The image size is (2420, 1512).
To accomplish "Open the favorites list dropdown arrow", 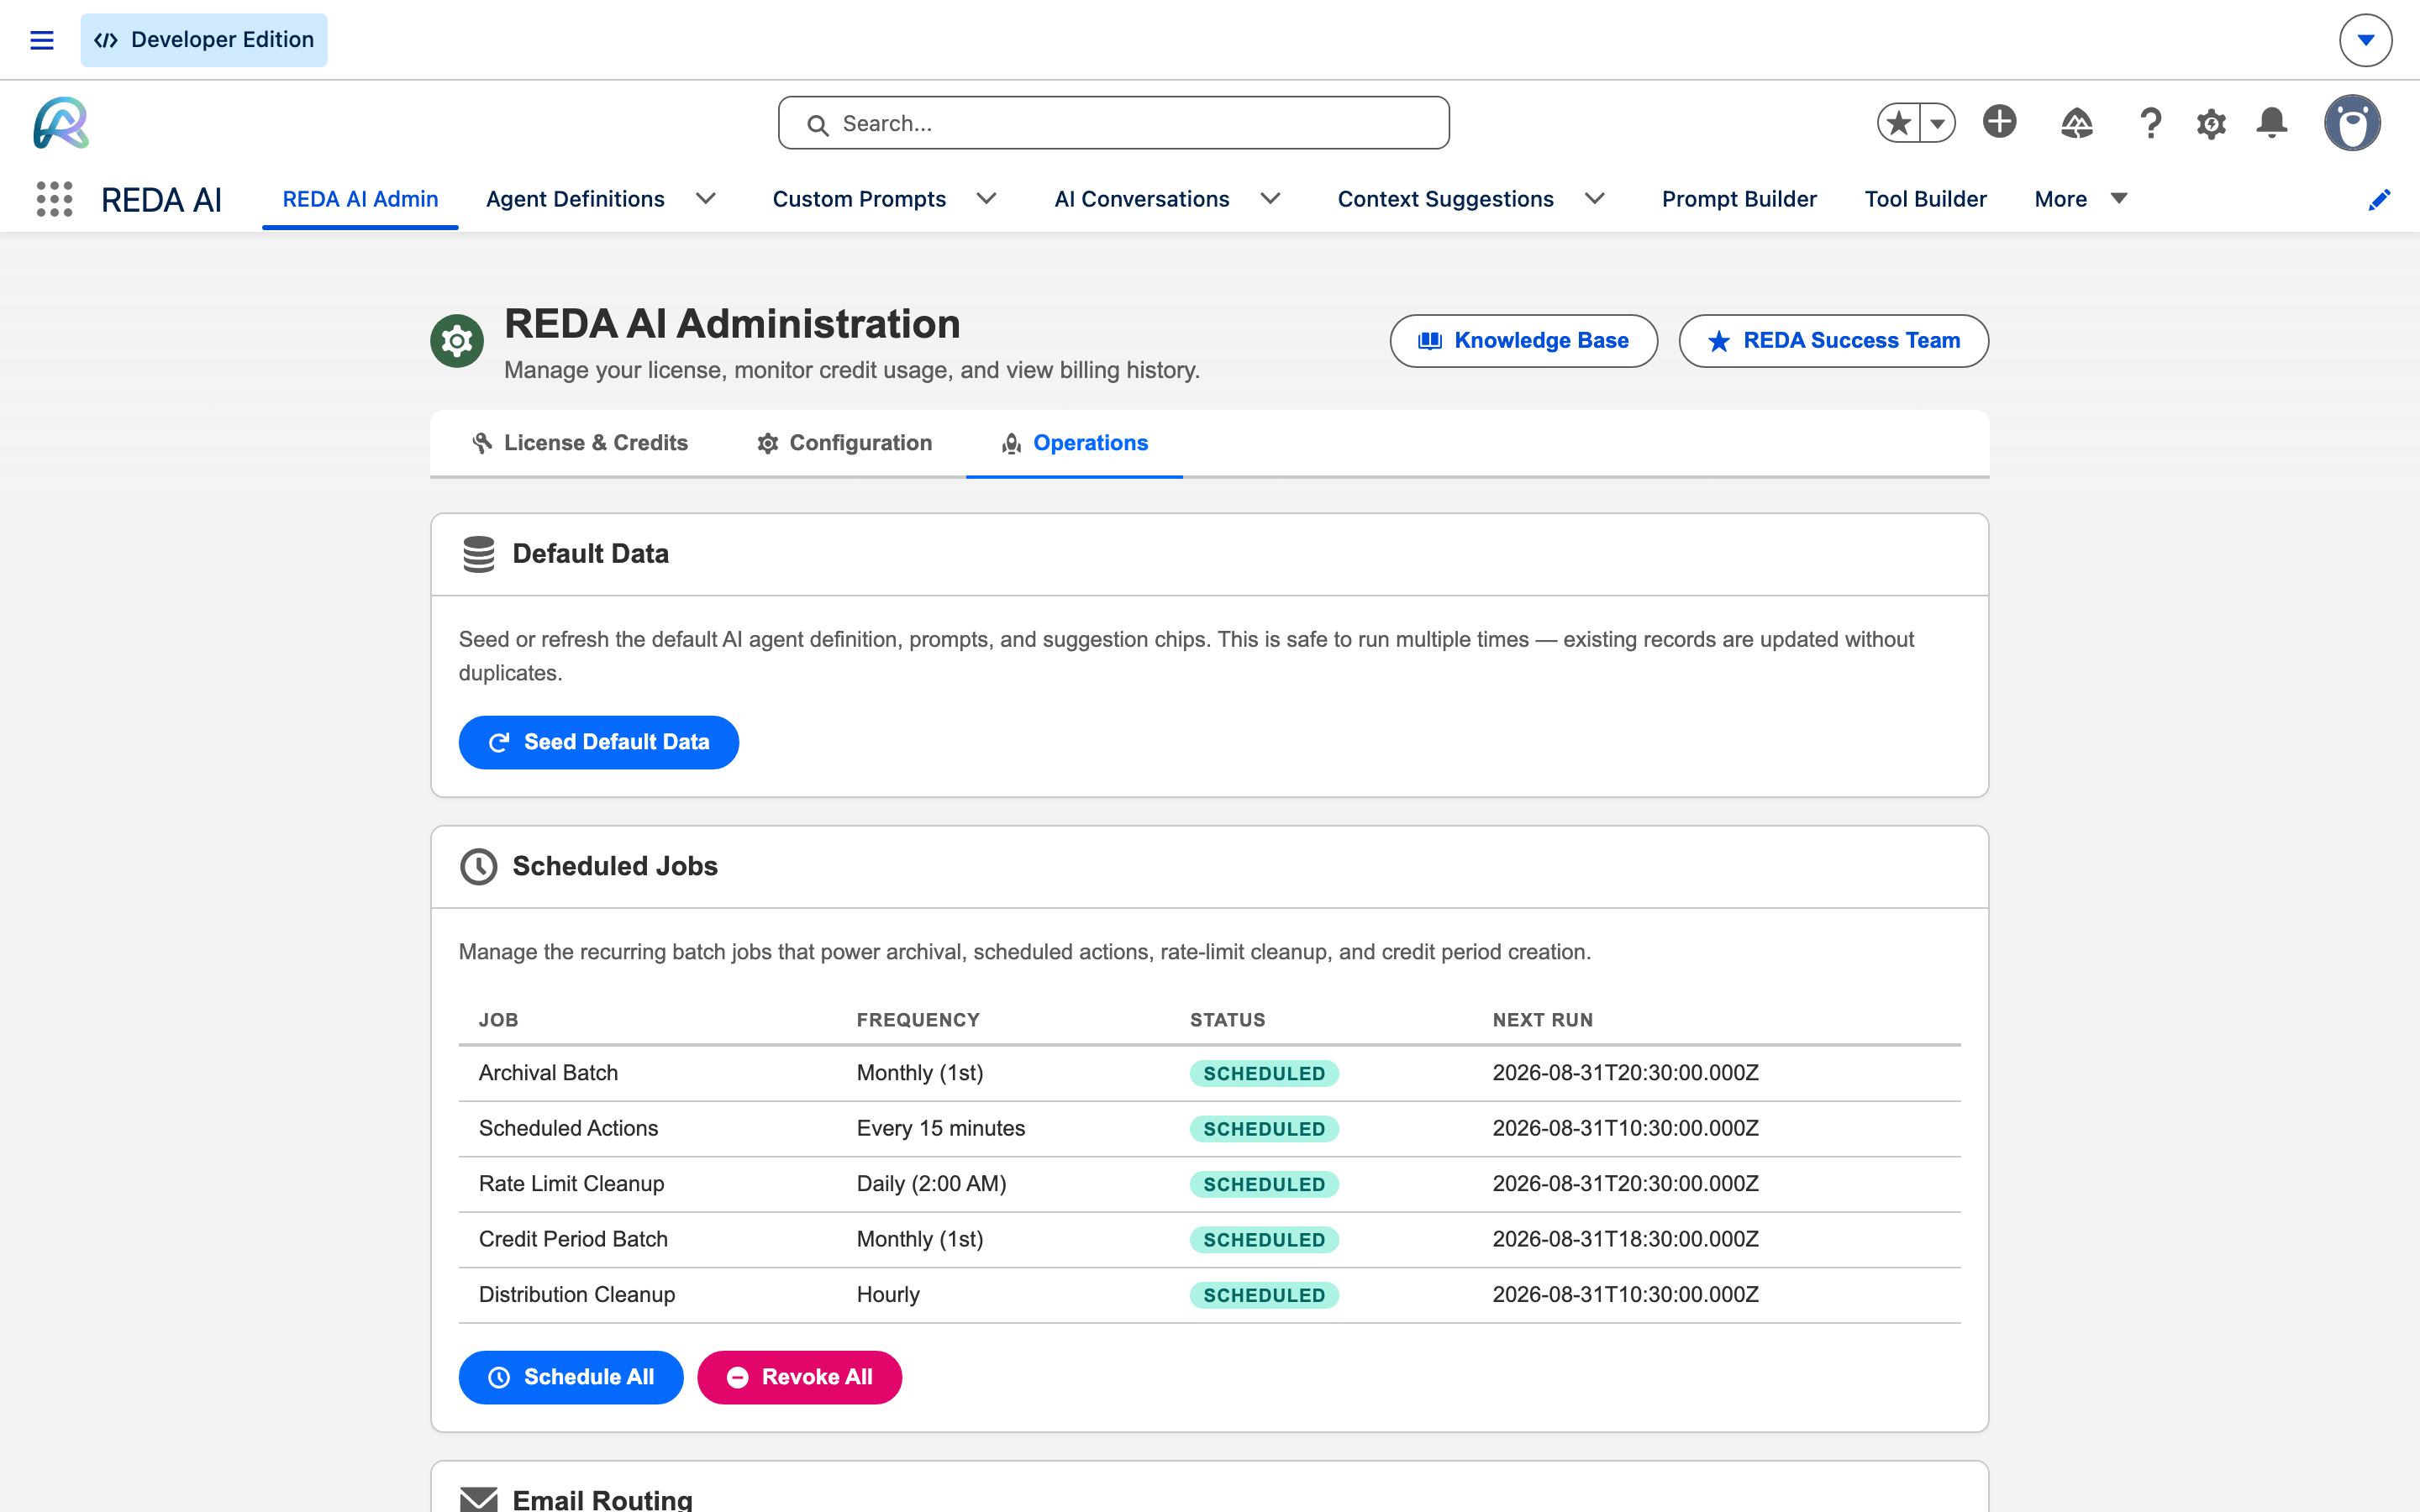I will [1937, 123].
